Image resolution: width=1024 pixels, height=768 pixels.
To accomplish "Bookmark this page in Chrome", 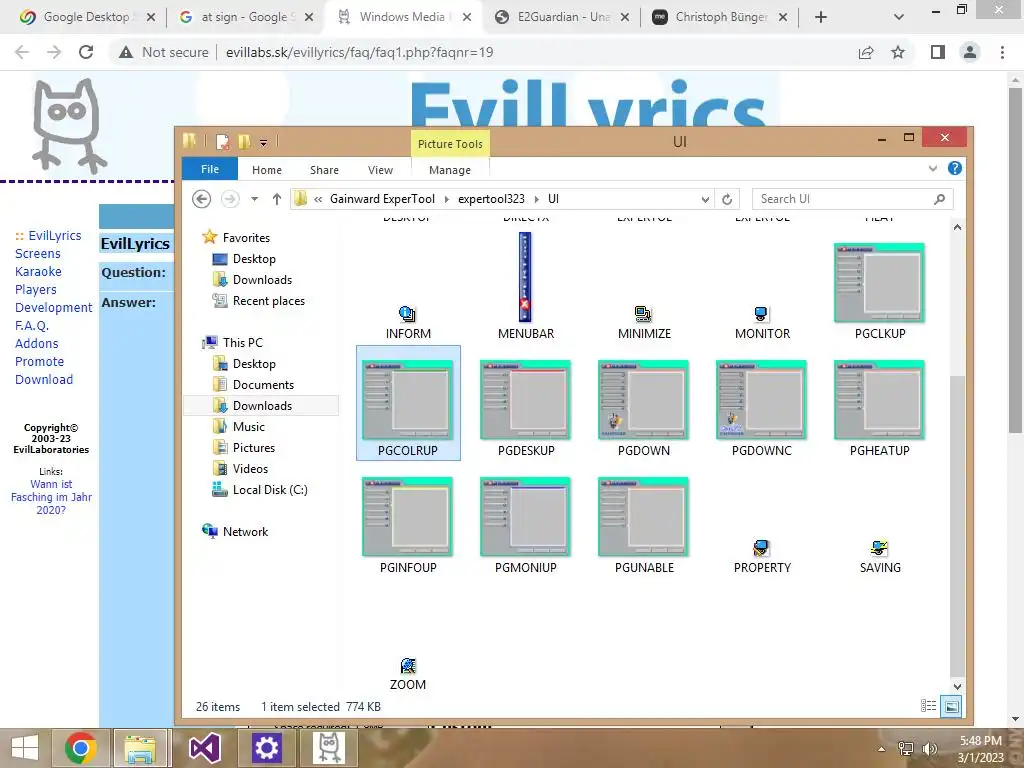I will [898, 52].
